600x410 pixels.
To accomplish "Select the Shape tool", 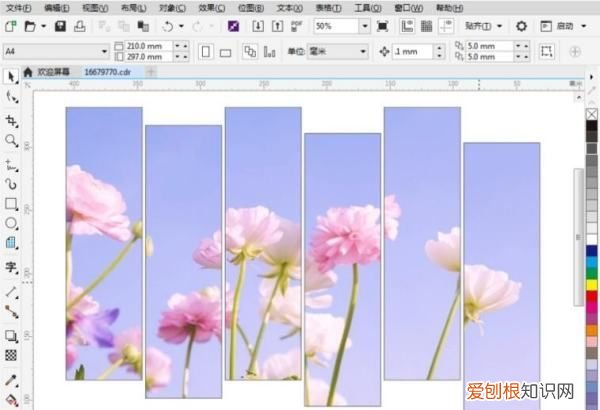I will pyautogui.click(x=11, y=98).
